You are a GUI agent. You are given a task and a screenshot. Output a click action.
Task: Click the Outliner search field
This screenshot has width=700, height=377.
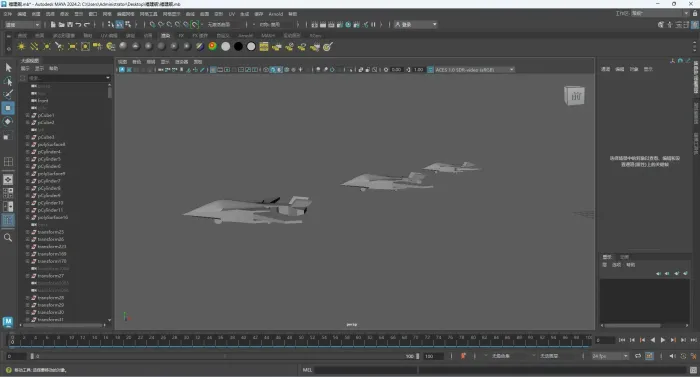coord(68,78)
